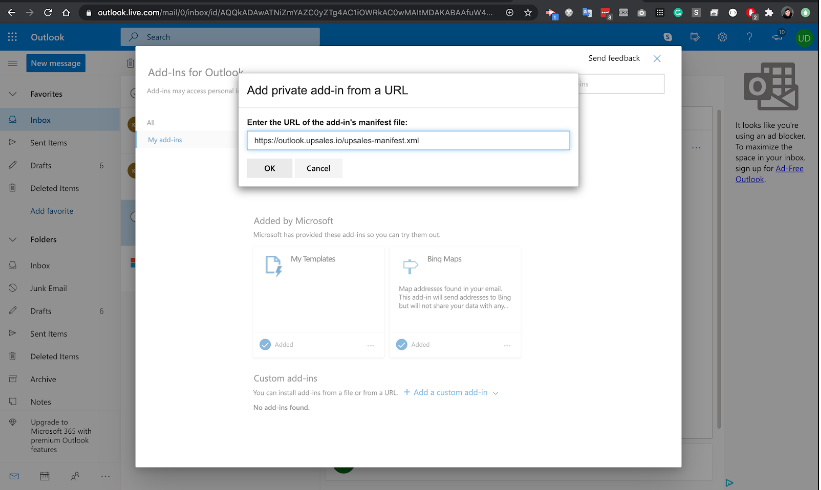
Task: Collapse the Favorites section
Action: pyautogui.click(x=13, y=94)
